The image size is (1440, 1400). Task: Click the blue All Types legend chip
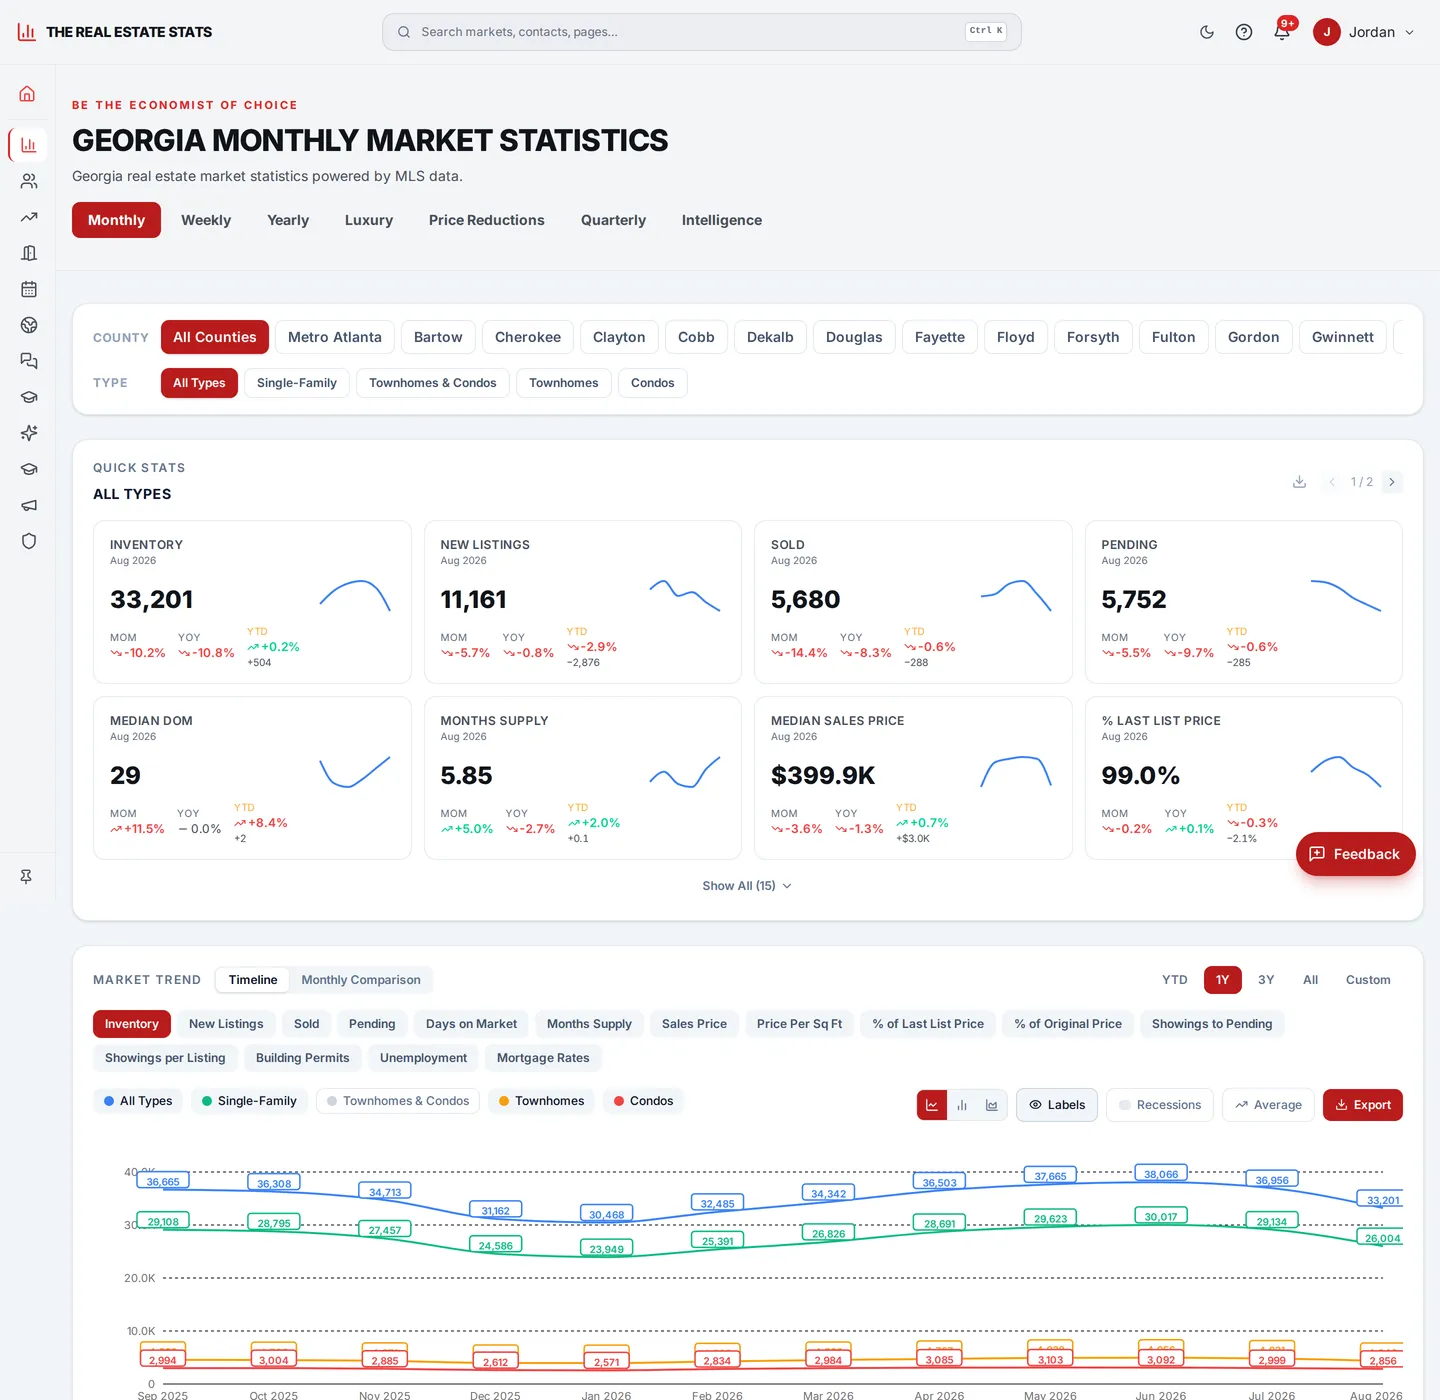[138, 1101]
